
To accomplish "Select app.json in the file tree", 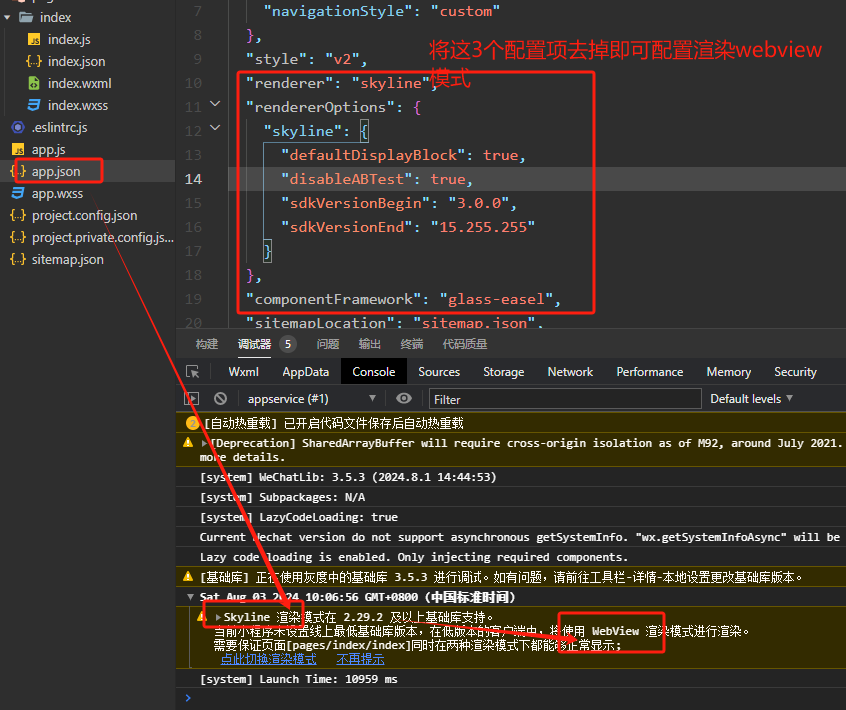I will (x=56, y=172).
